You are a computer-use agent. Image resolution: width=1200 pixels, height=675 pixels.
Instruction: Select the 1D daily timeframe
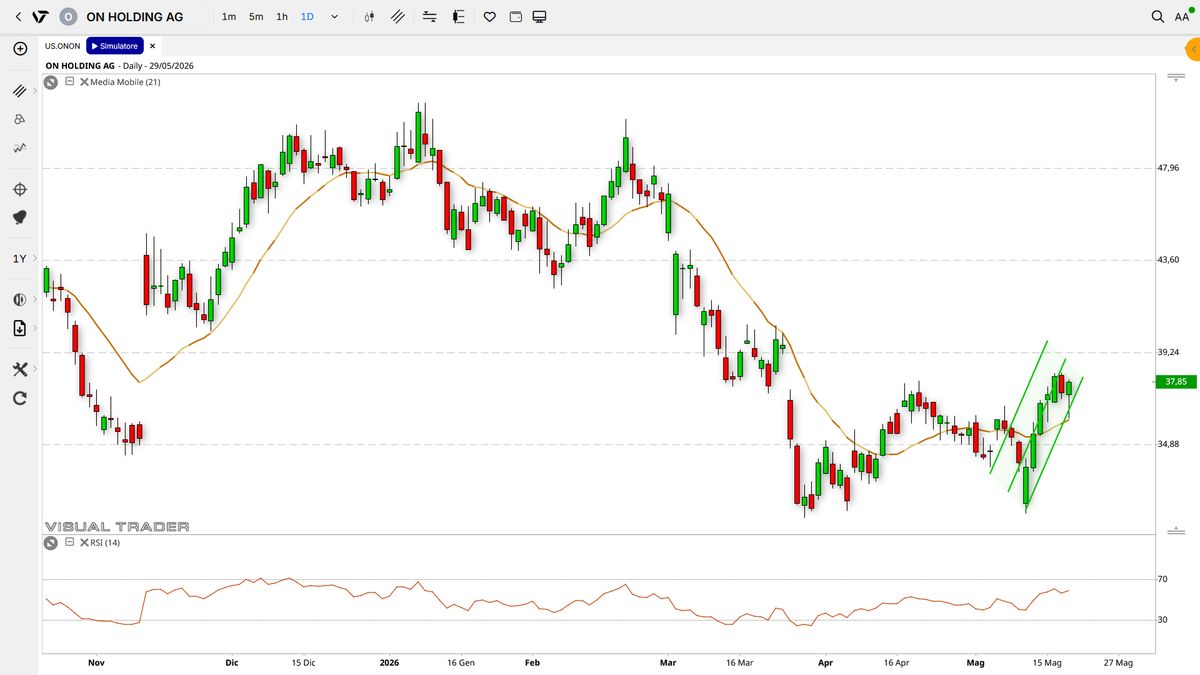pos(307,17)
